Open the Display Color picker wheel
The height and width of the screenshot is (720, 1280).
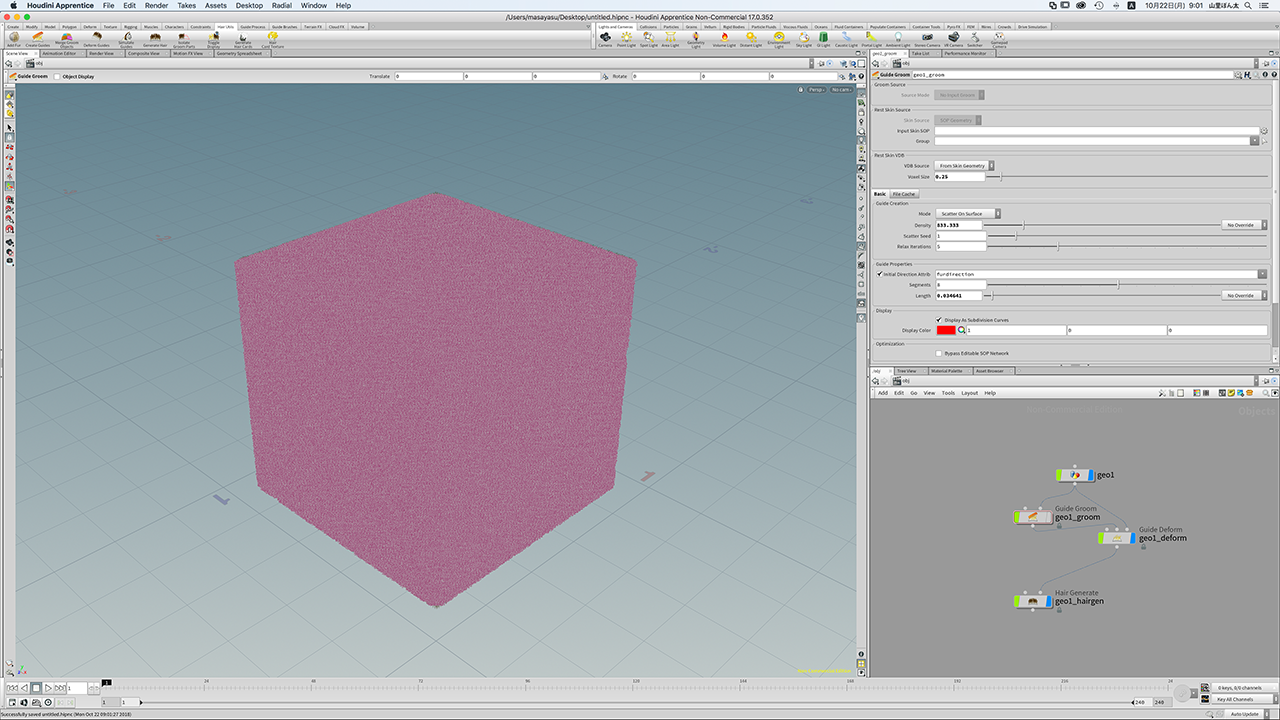962,330
